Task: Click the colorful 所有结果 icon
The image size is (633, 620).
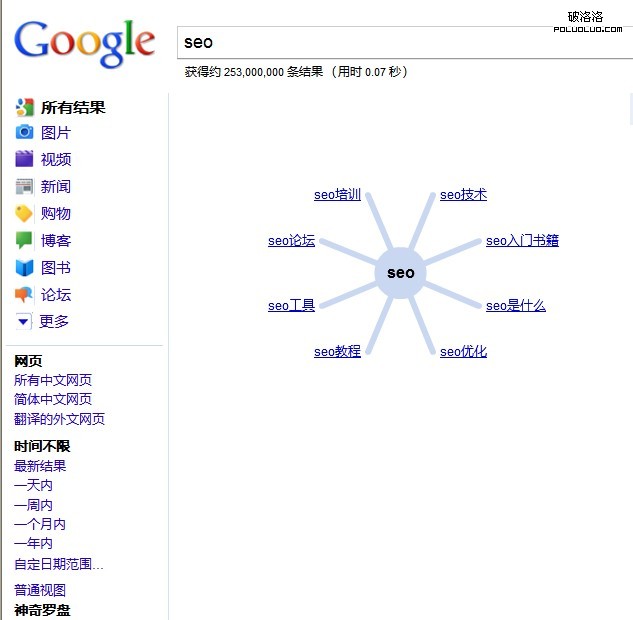Action: (x=24, y=107)
